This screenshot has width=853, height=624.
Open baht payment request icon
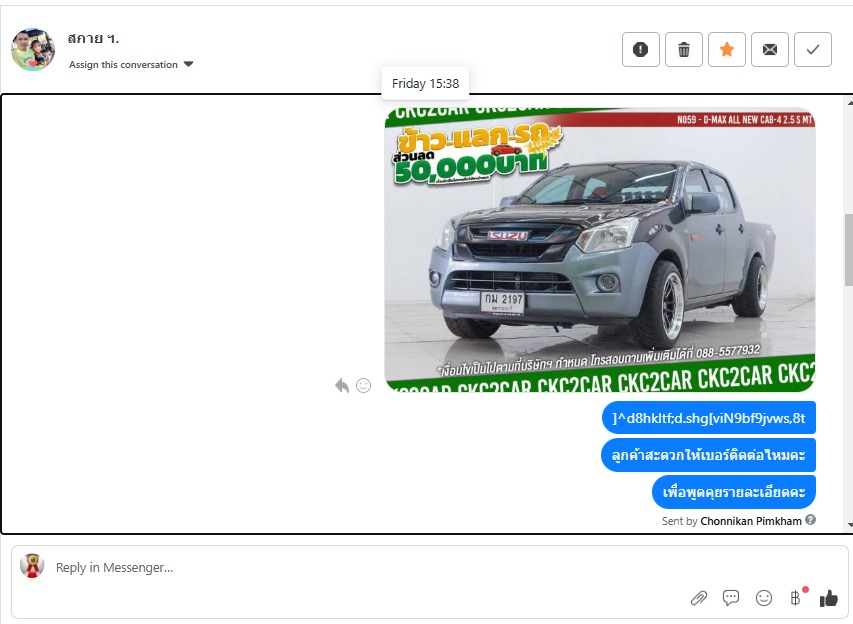795,598
